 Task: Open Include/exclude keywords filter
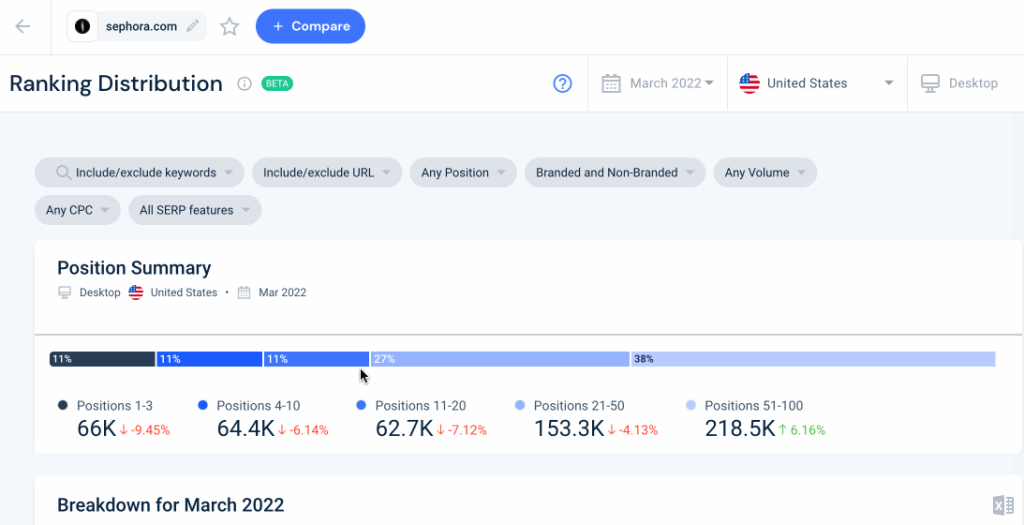(140, 173)
